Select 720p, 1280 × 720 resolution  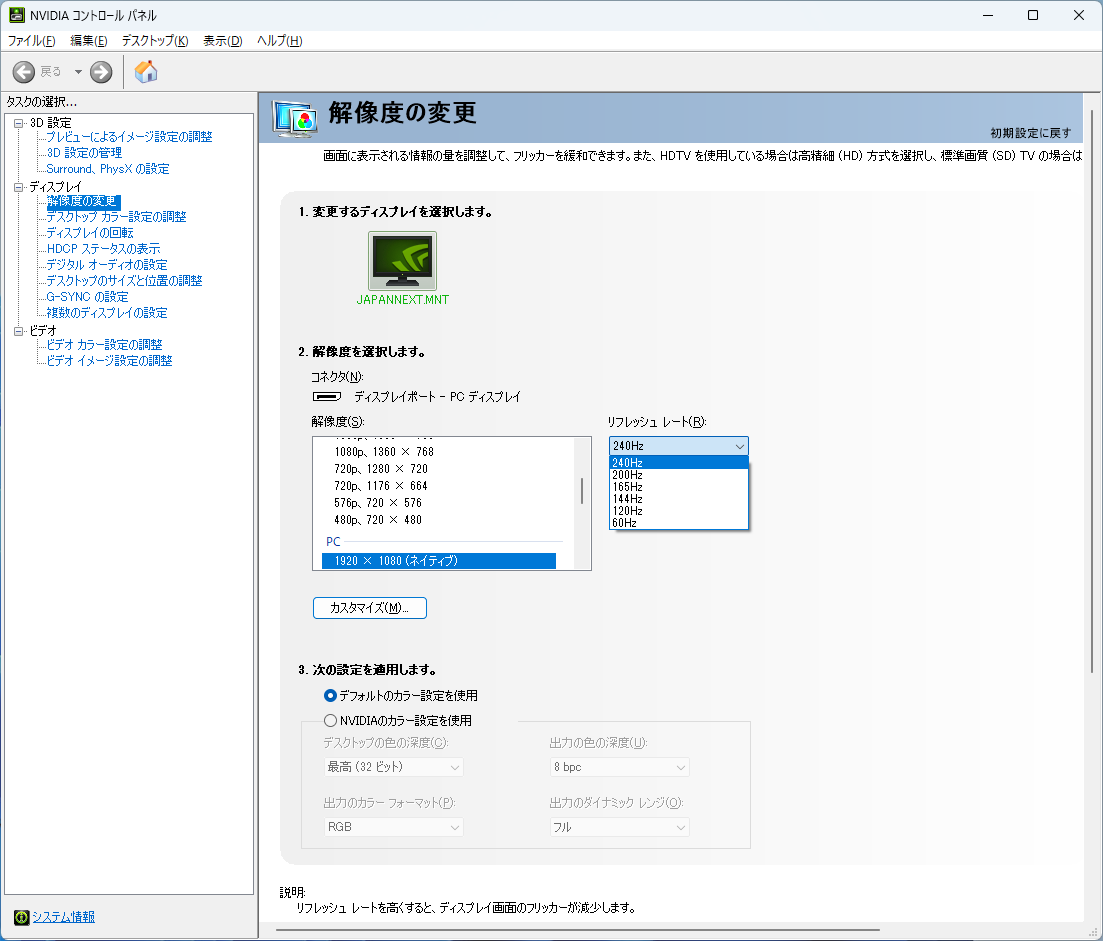[381, 469]
